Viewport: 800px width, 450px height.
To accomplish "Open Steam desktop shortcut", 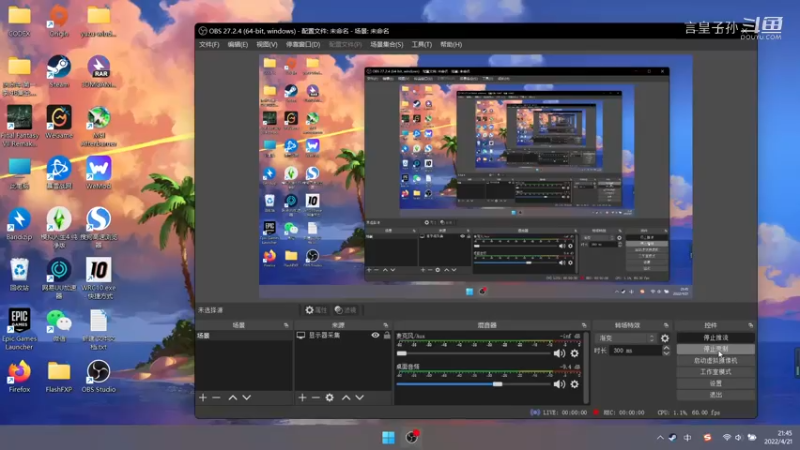I will tap(59, 71).
